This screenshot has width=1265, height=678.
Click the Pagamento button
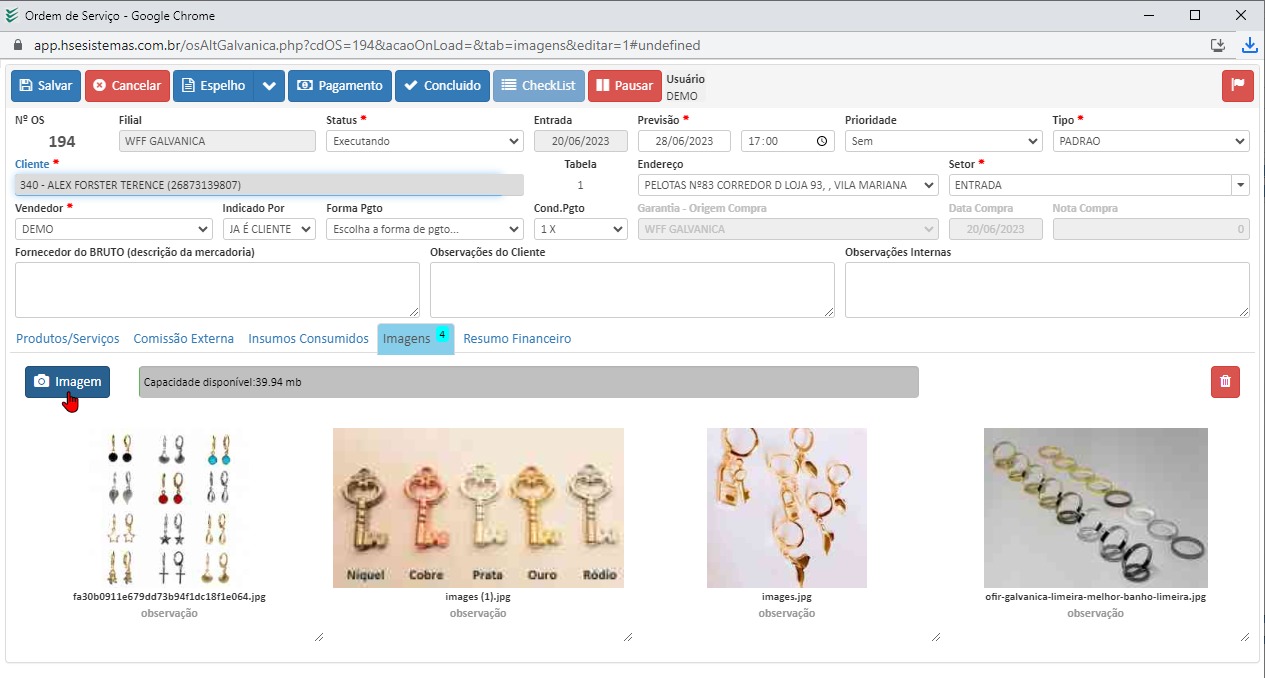pos(340,85)
